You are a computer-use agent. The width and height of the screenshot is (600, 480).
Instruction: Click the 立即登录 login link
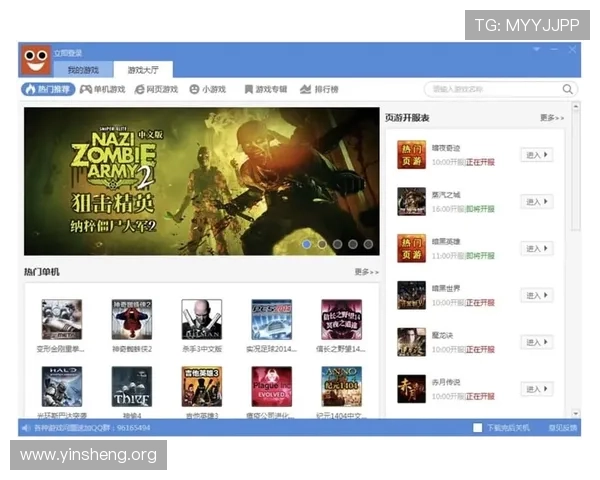68,53
